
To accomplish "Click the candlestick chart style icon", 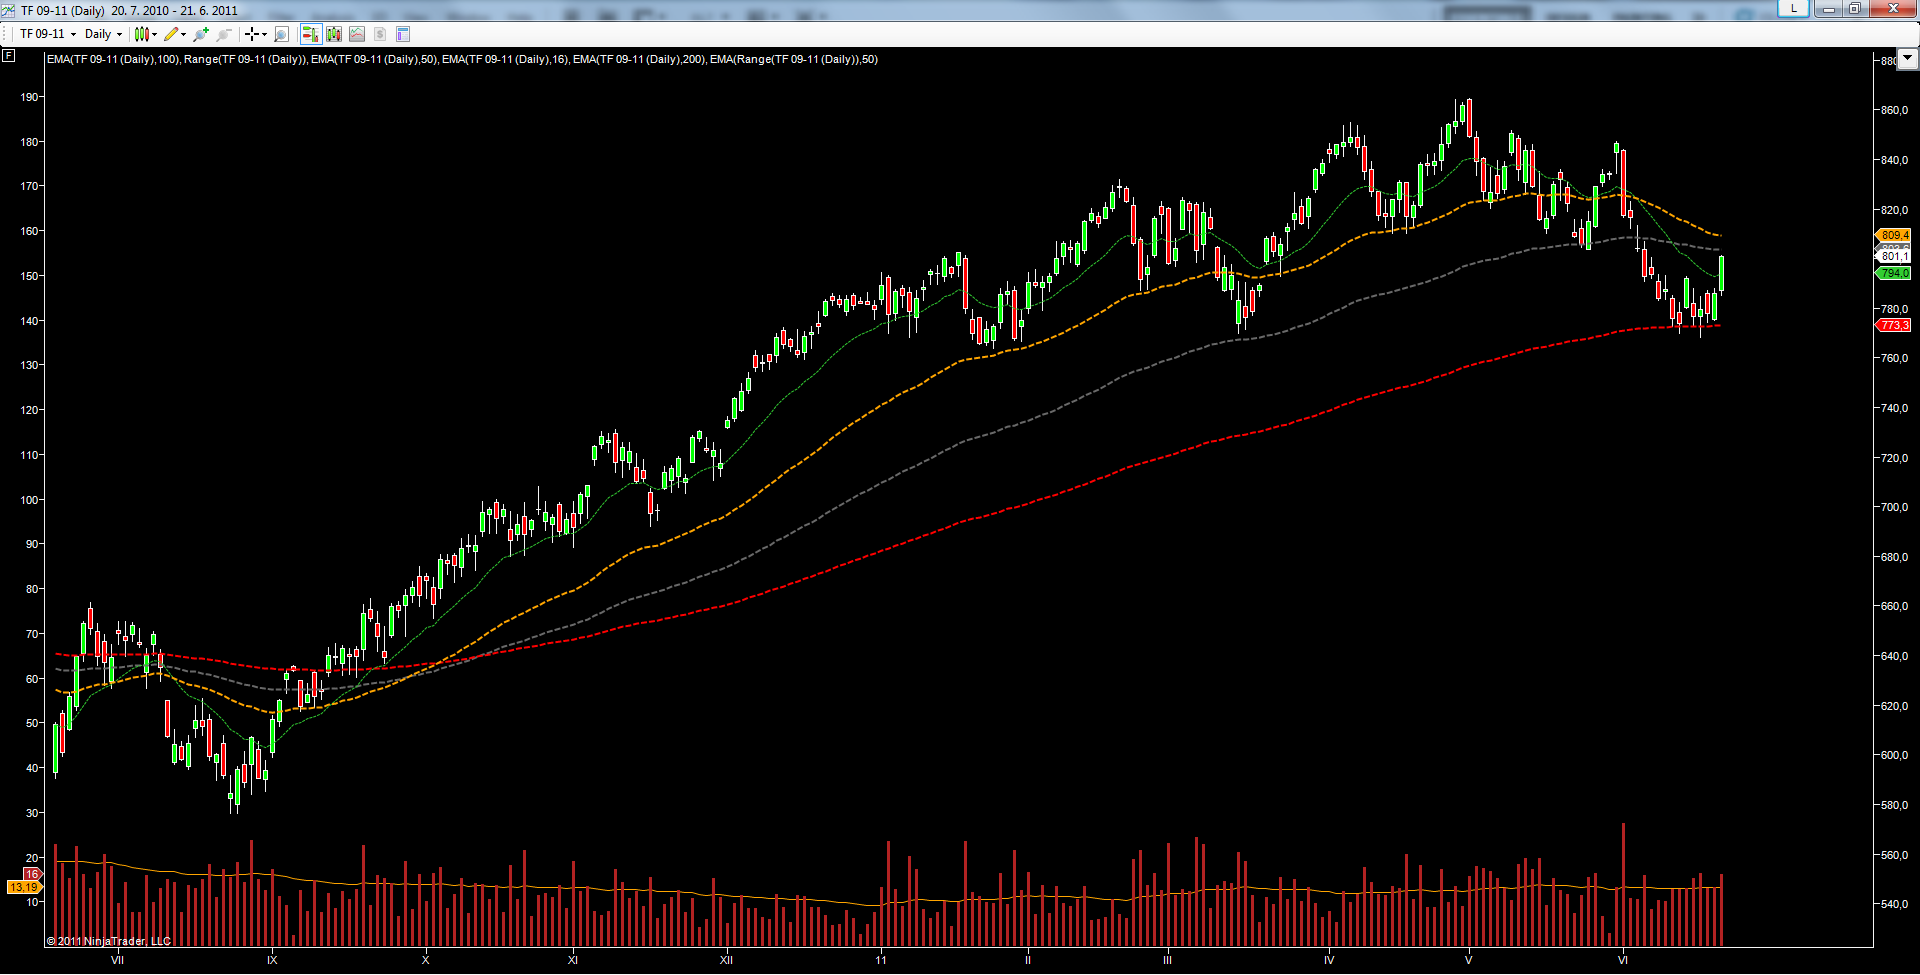I will 142,34.
